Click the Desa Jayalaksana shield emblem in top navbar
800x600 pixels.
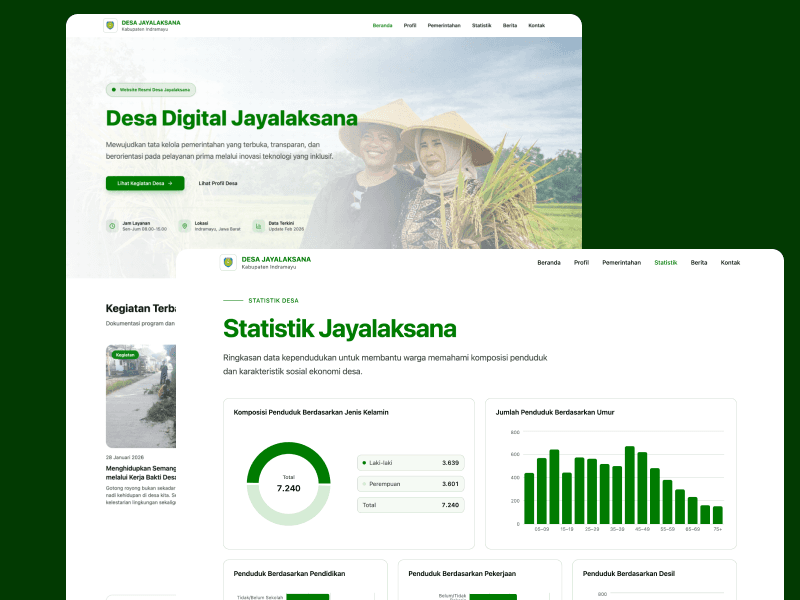(x=108, y=24)
